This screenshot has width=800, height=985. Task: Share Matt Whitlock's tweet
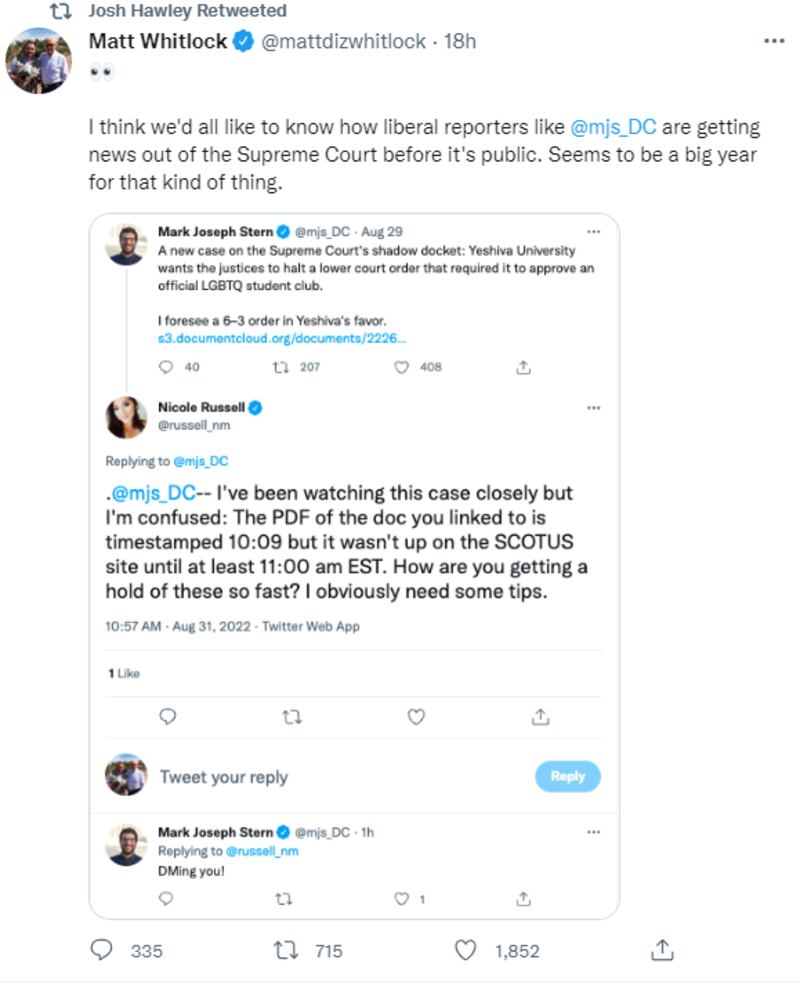661,950
